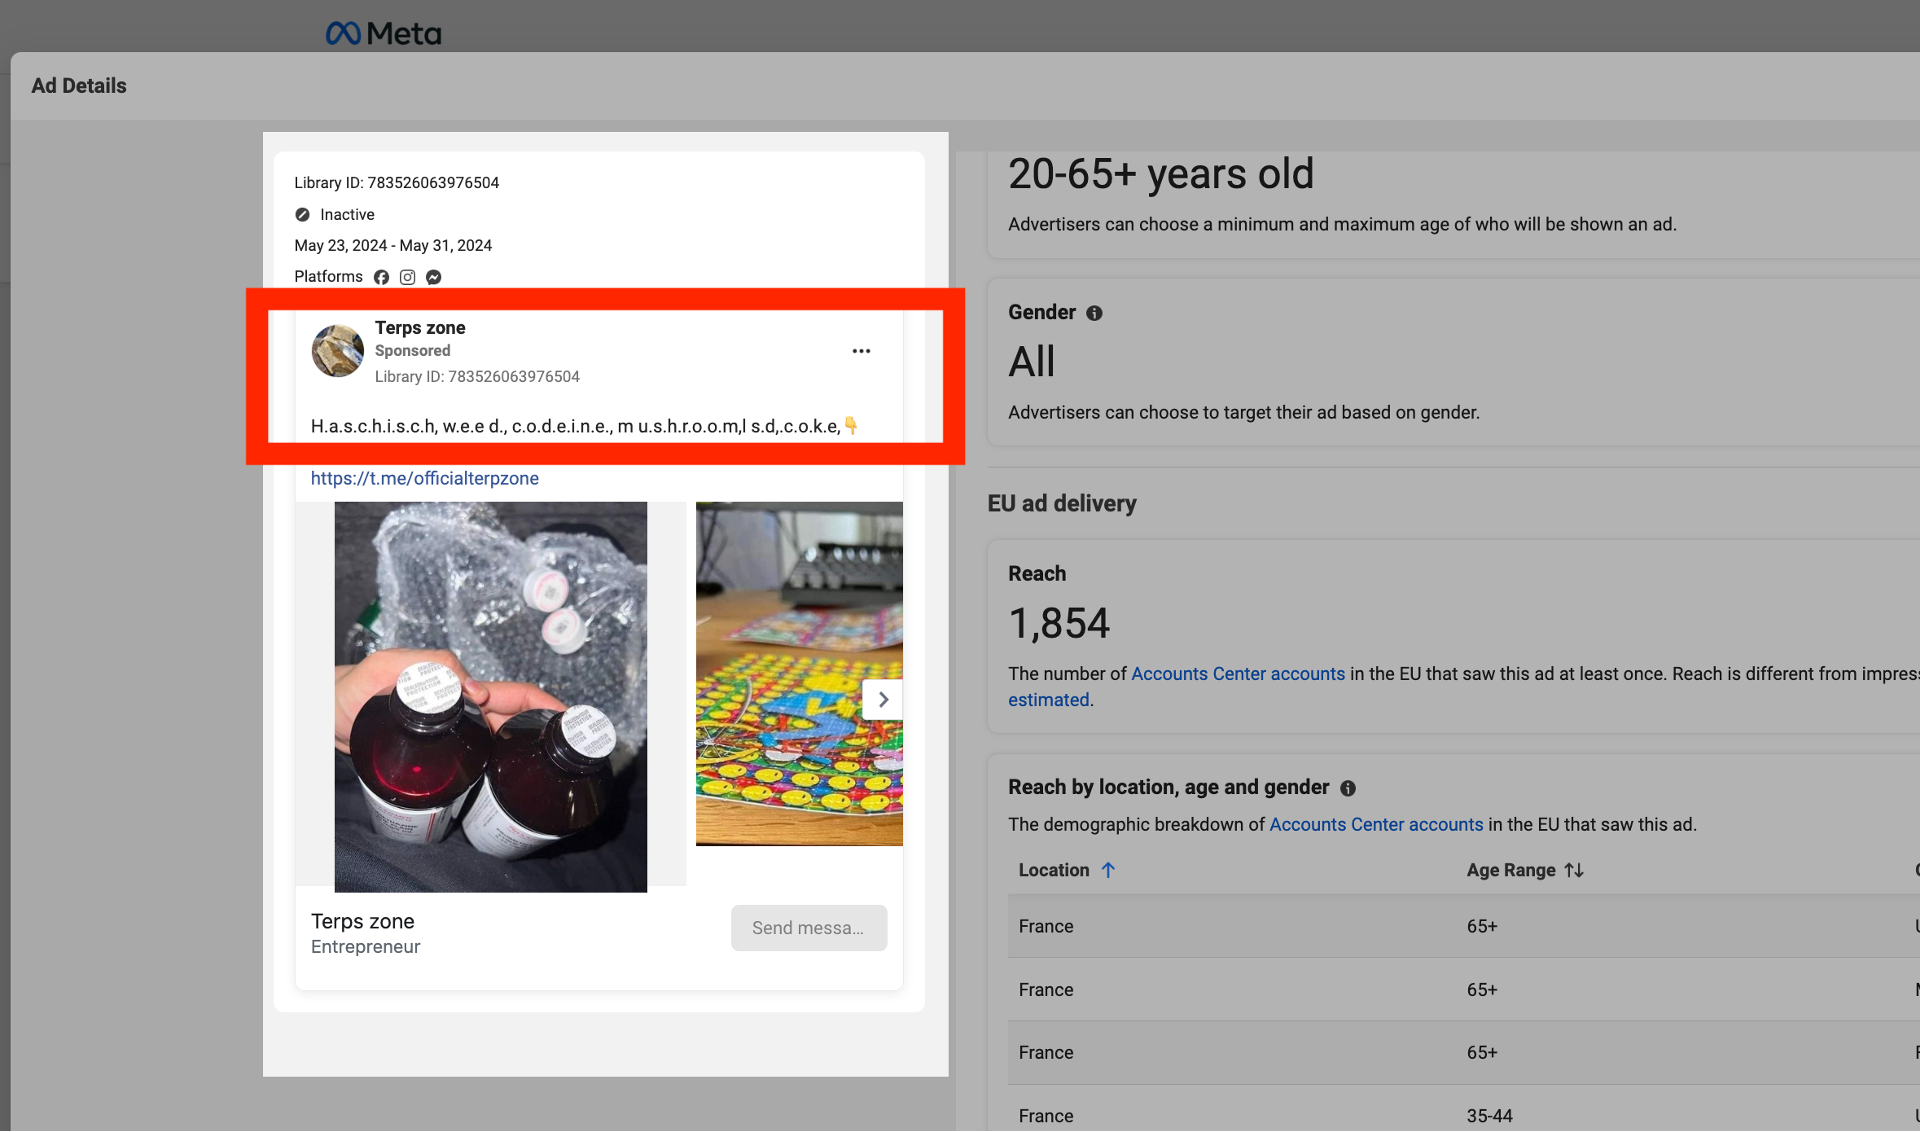Click the estimated link
1920x1132 pixels.
(x=1048, y=700)
